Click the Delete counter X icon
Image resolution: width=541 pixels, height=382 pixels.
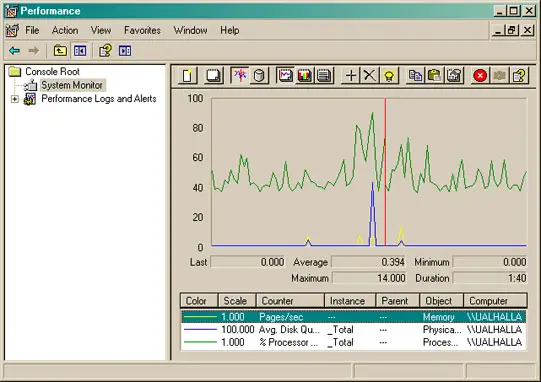[370, 75]
